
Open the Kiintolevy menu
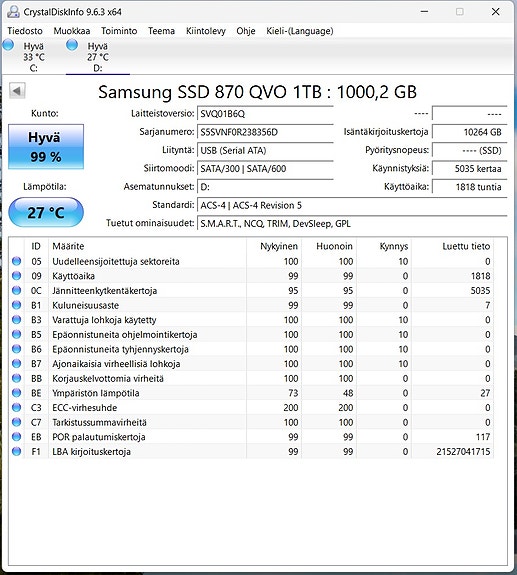pyautogui.click(x=206, y=31)
